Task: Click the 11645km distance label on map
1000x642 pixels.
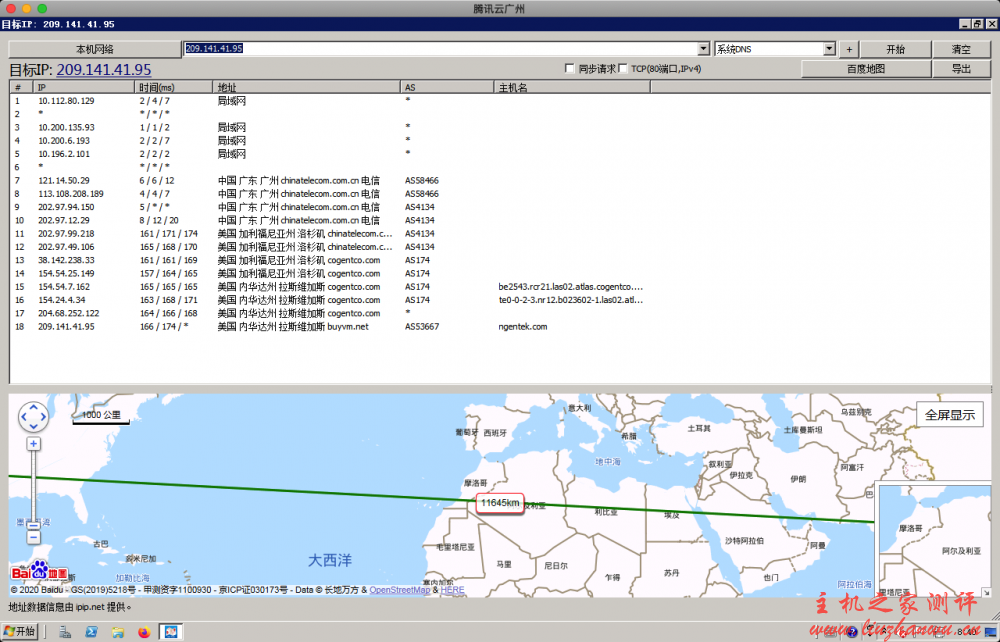Action: [500, 503]
